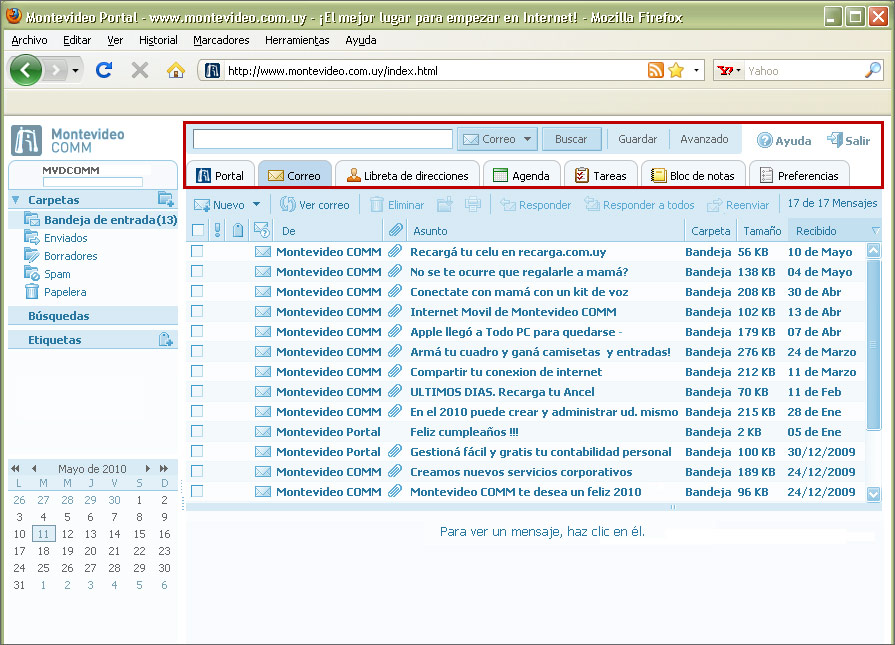Bookmark page with the star icon
895x645 pixels.
click(676, 70)
